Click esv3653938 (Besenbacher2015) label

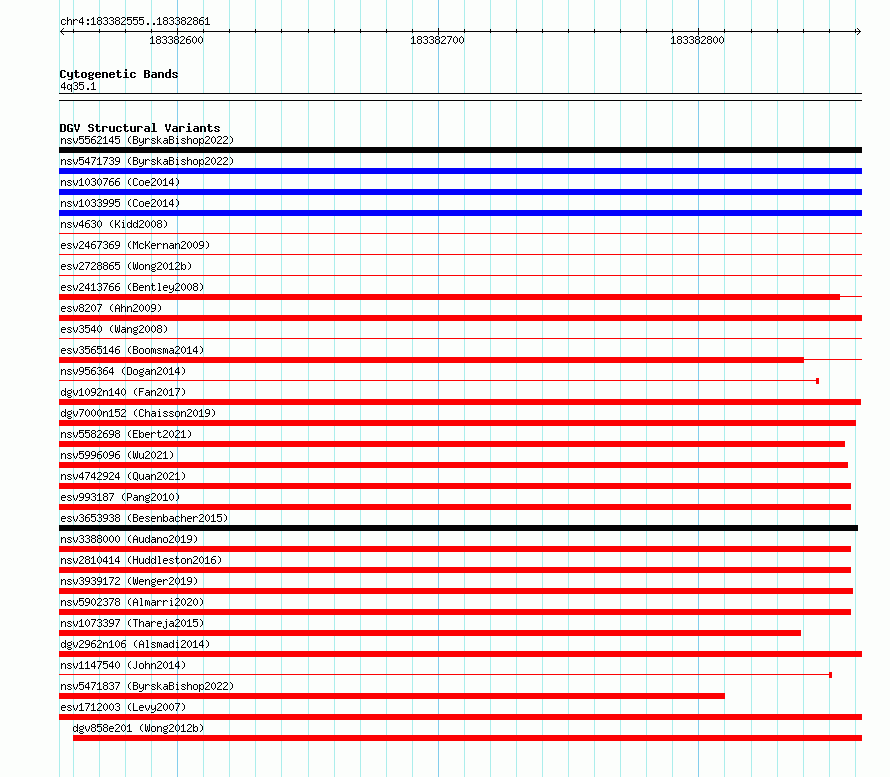click(x=144, y=518)
